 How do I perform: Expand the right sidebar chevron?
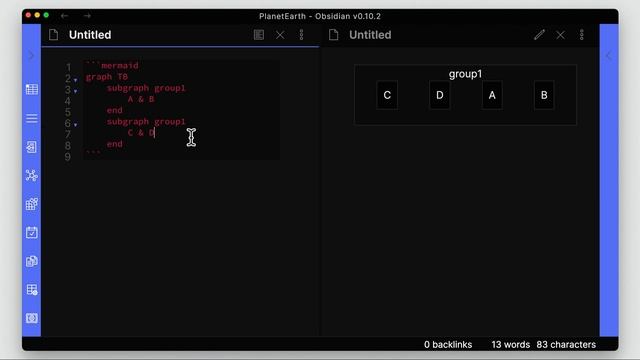point(609,55)
